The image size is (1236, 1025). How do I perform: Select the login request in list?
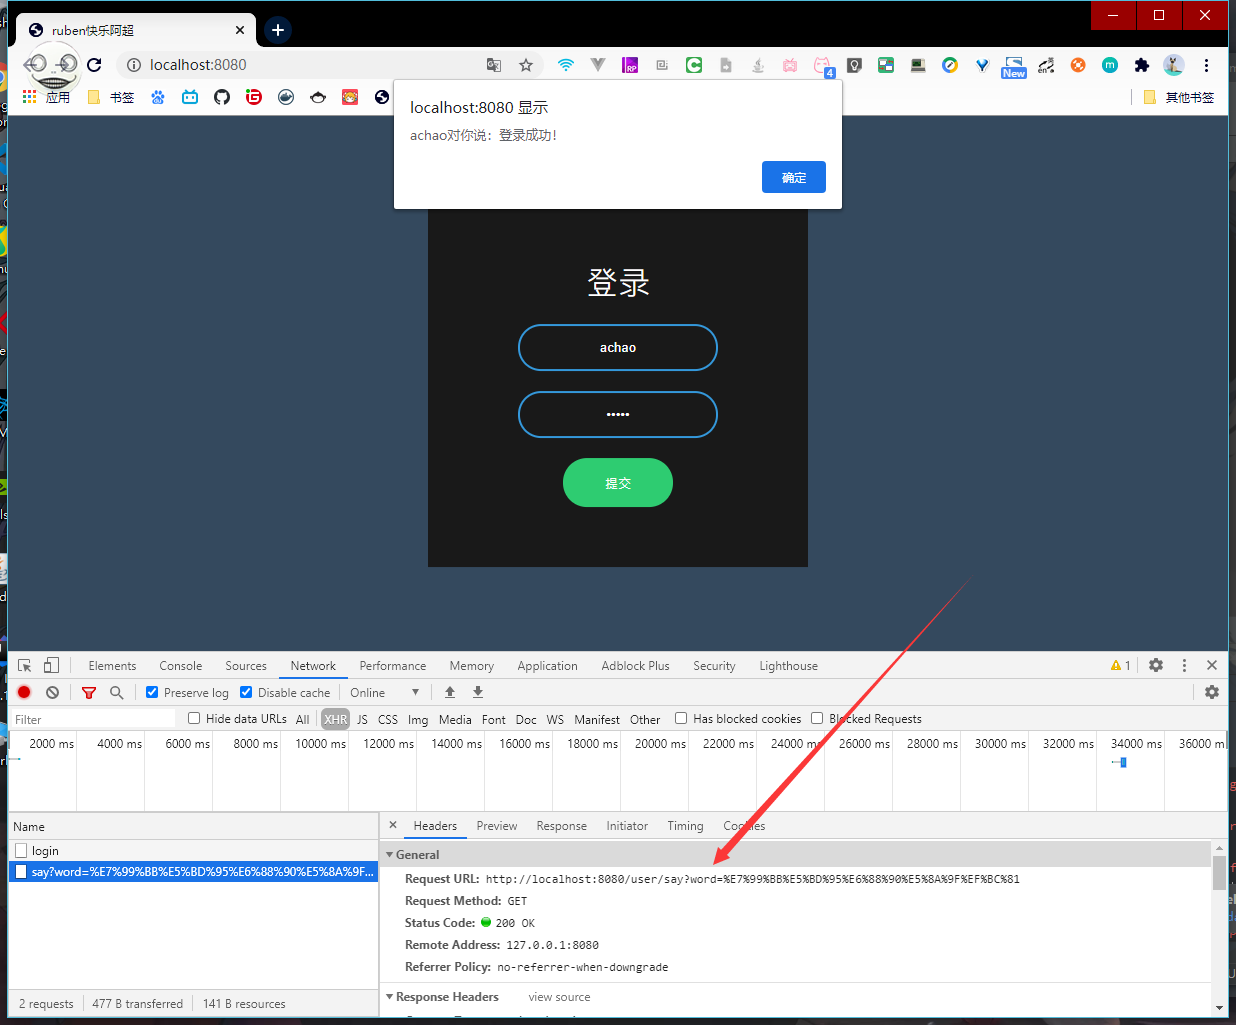click(45, 851)
